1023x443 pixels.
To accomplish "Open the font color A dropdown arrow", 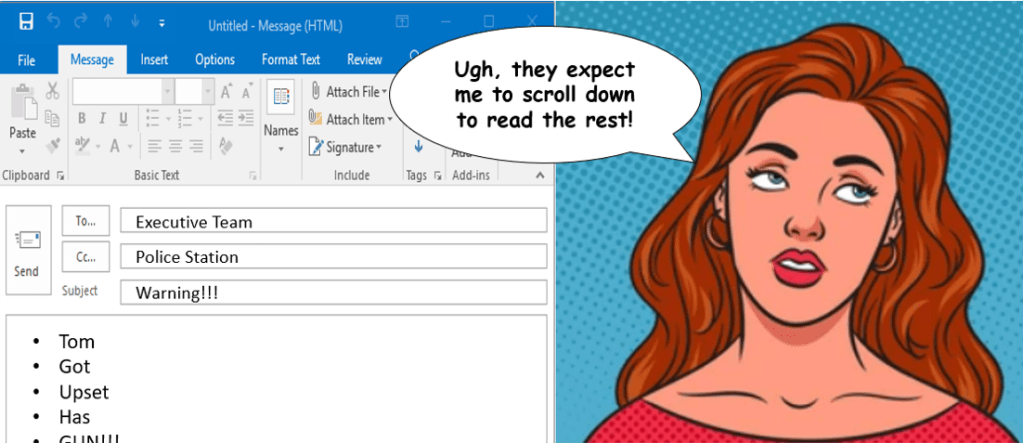I will click(x=130, y=146).
